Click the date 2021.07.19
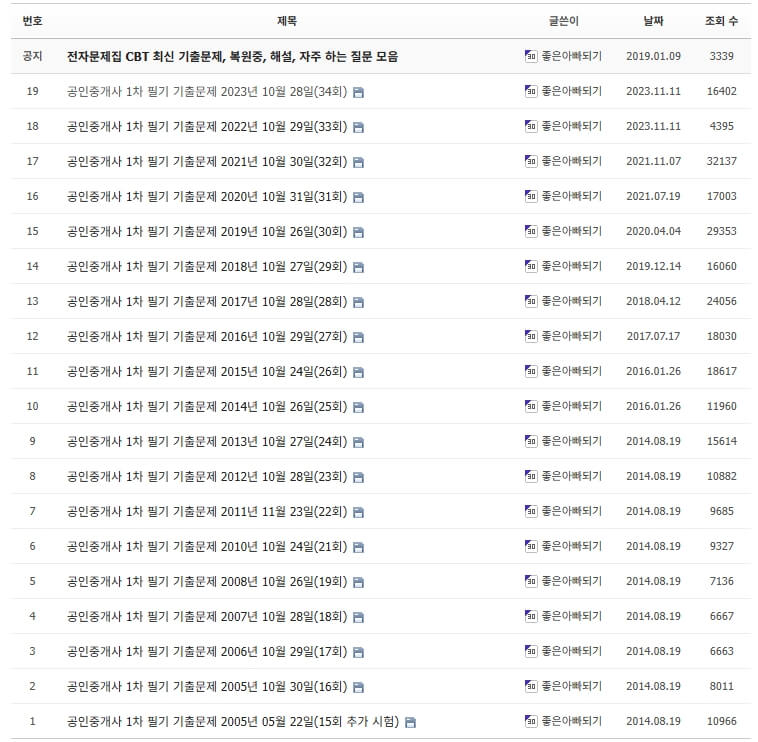 tap(653, 196)
